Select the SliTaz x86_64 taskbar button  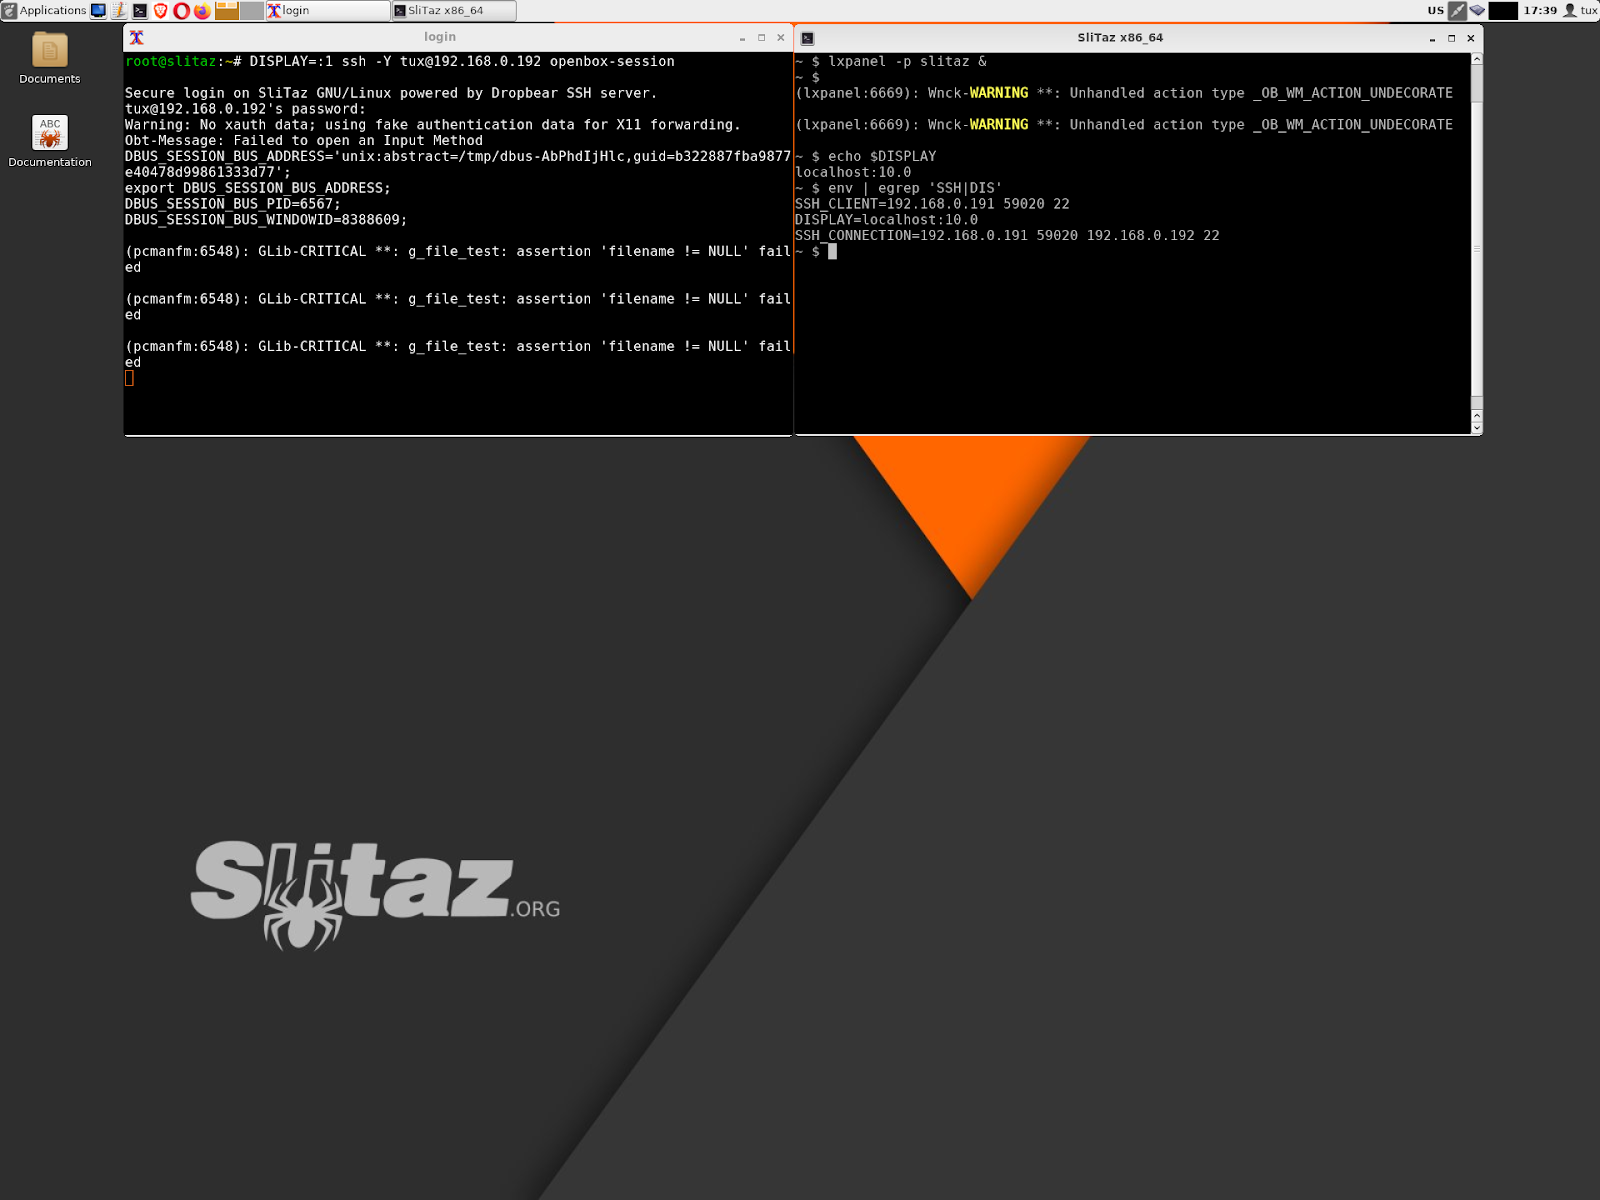pyautogui.click(x=454, y=11)
